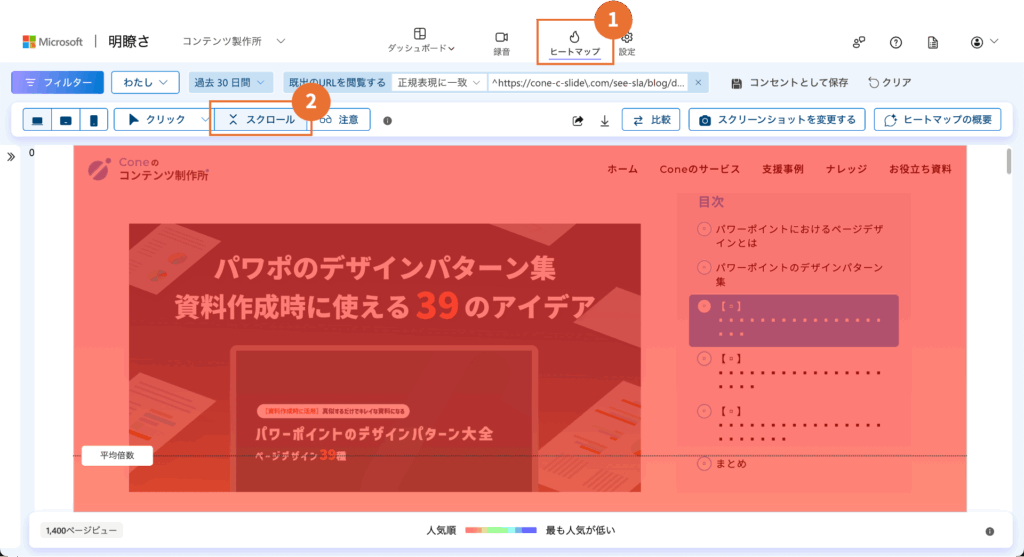Click スクリーンショットを変更する button
Image resolution: width=1024 pixels, height=557 pixels.
[776, 120]
